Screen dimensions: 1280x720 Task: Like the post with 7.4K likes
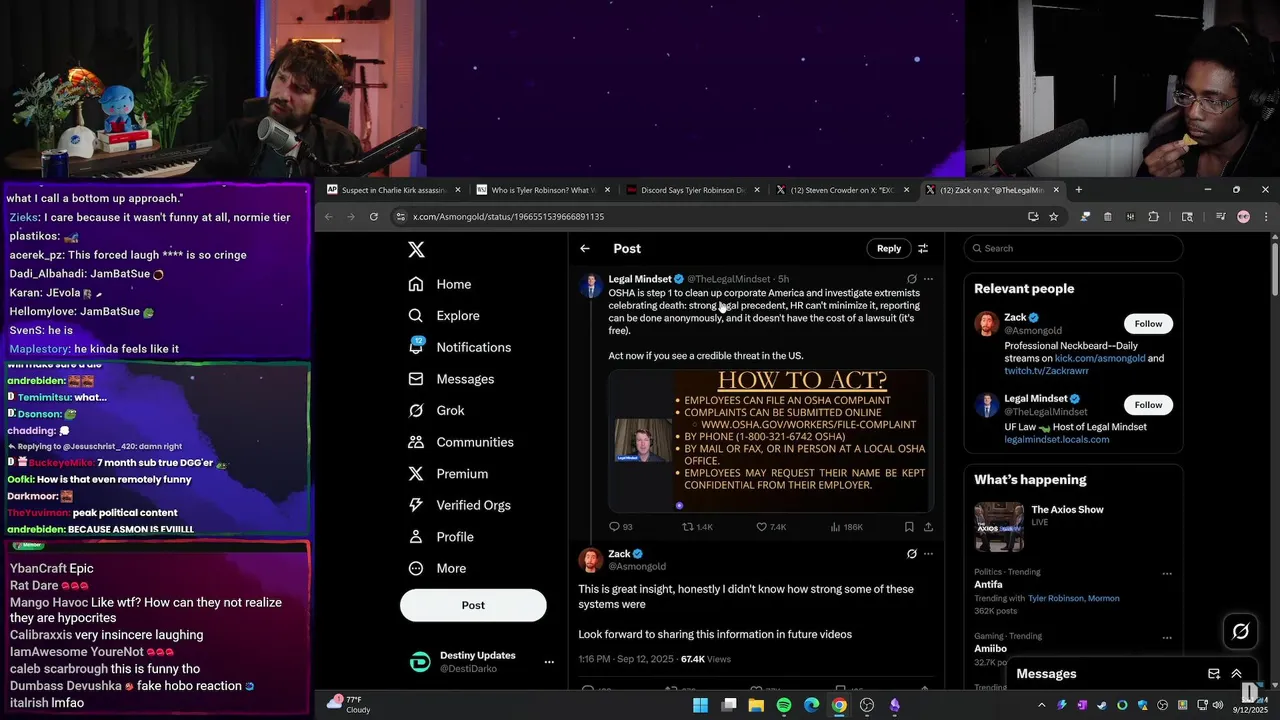point(761,527)
